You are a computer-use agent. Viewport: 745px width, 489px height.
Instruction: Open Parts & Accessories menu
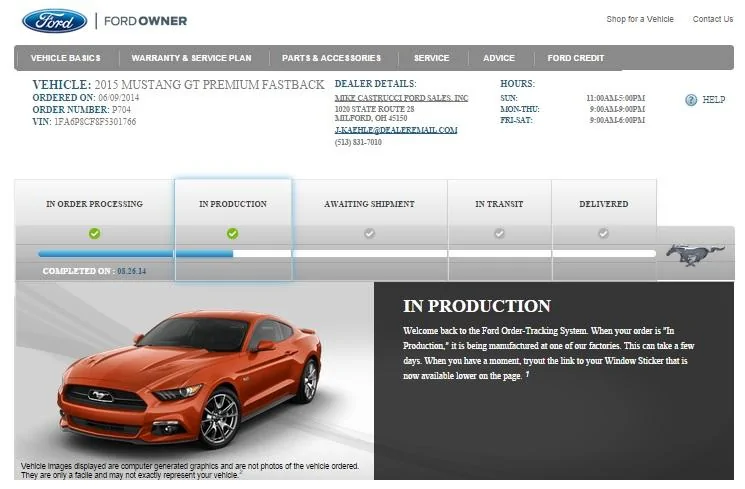331,58
